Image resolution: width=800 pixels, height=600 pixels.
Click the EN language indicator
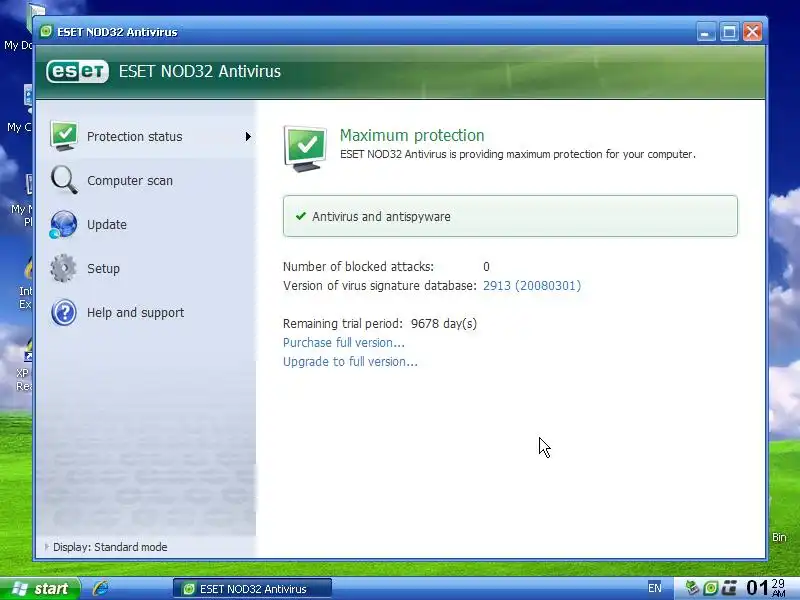coord(655,588)
